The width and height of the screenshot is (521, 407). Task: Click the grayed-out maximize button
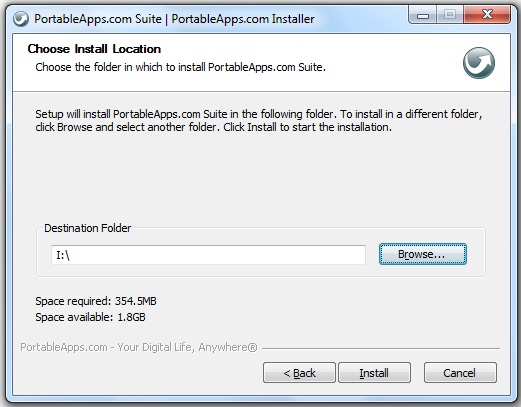[x=450, y=15]
